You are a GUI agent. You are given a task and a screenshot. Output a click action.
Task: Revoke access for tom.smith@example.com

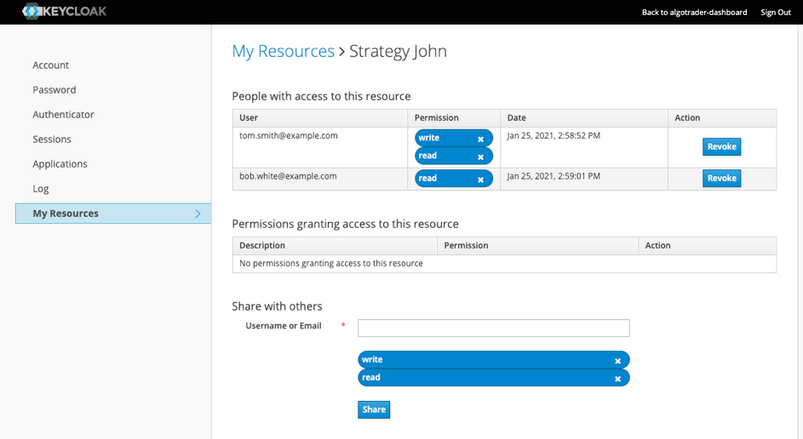pyautogui.click(x=722, y=147)
